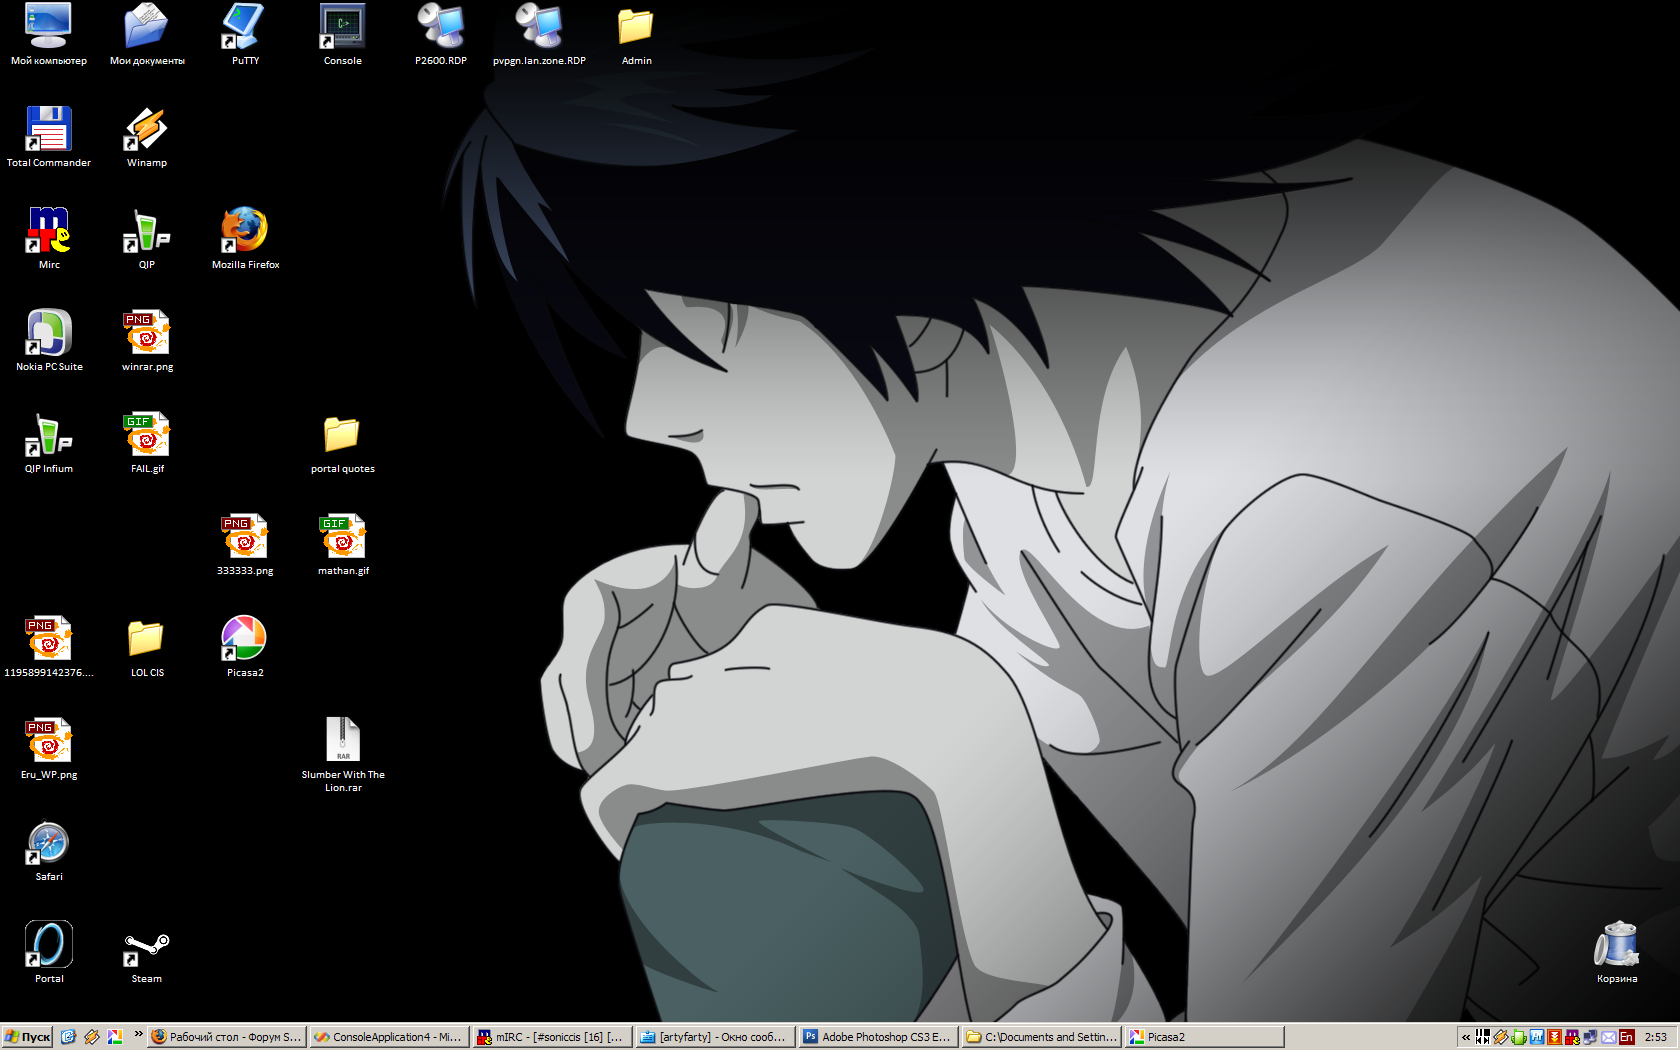Switch to the Рабочий стол - Форум Firefox window
The height and width of the screenshot is (1050, 1680).
point(227,1037)
